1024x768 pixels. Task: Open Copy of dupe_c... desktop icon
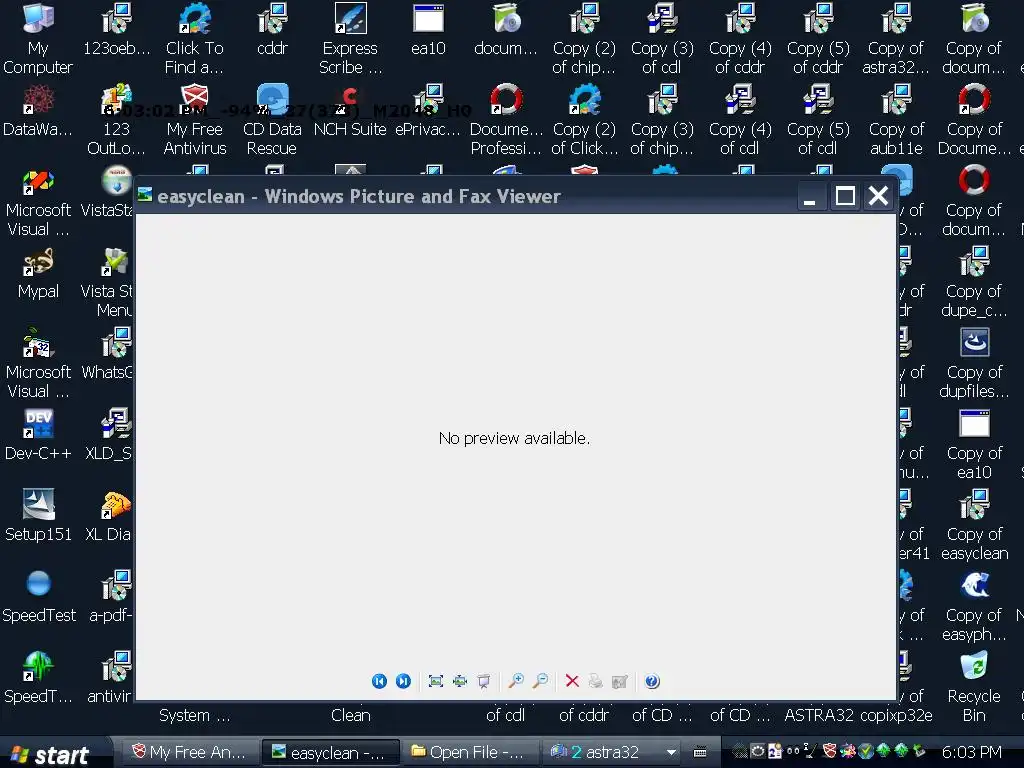[974, 282]
